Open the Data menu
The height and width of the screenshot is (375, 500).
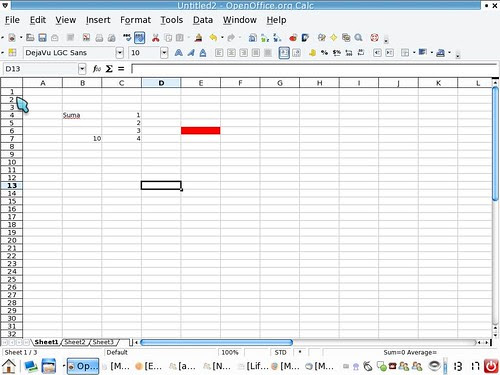tap(203, 20)
